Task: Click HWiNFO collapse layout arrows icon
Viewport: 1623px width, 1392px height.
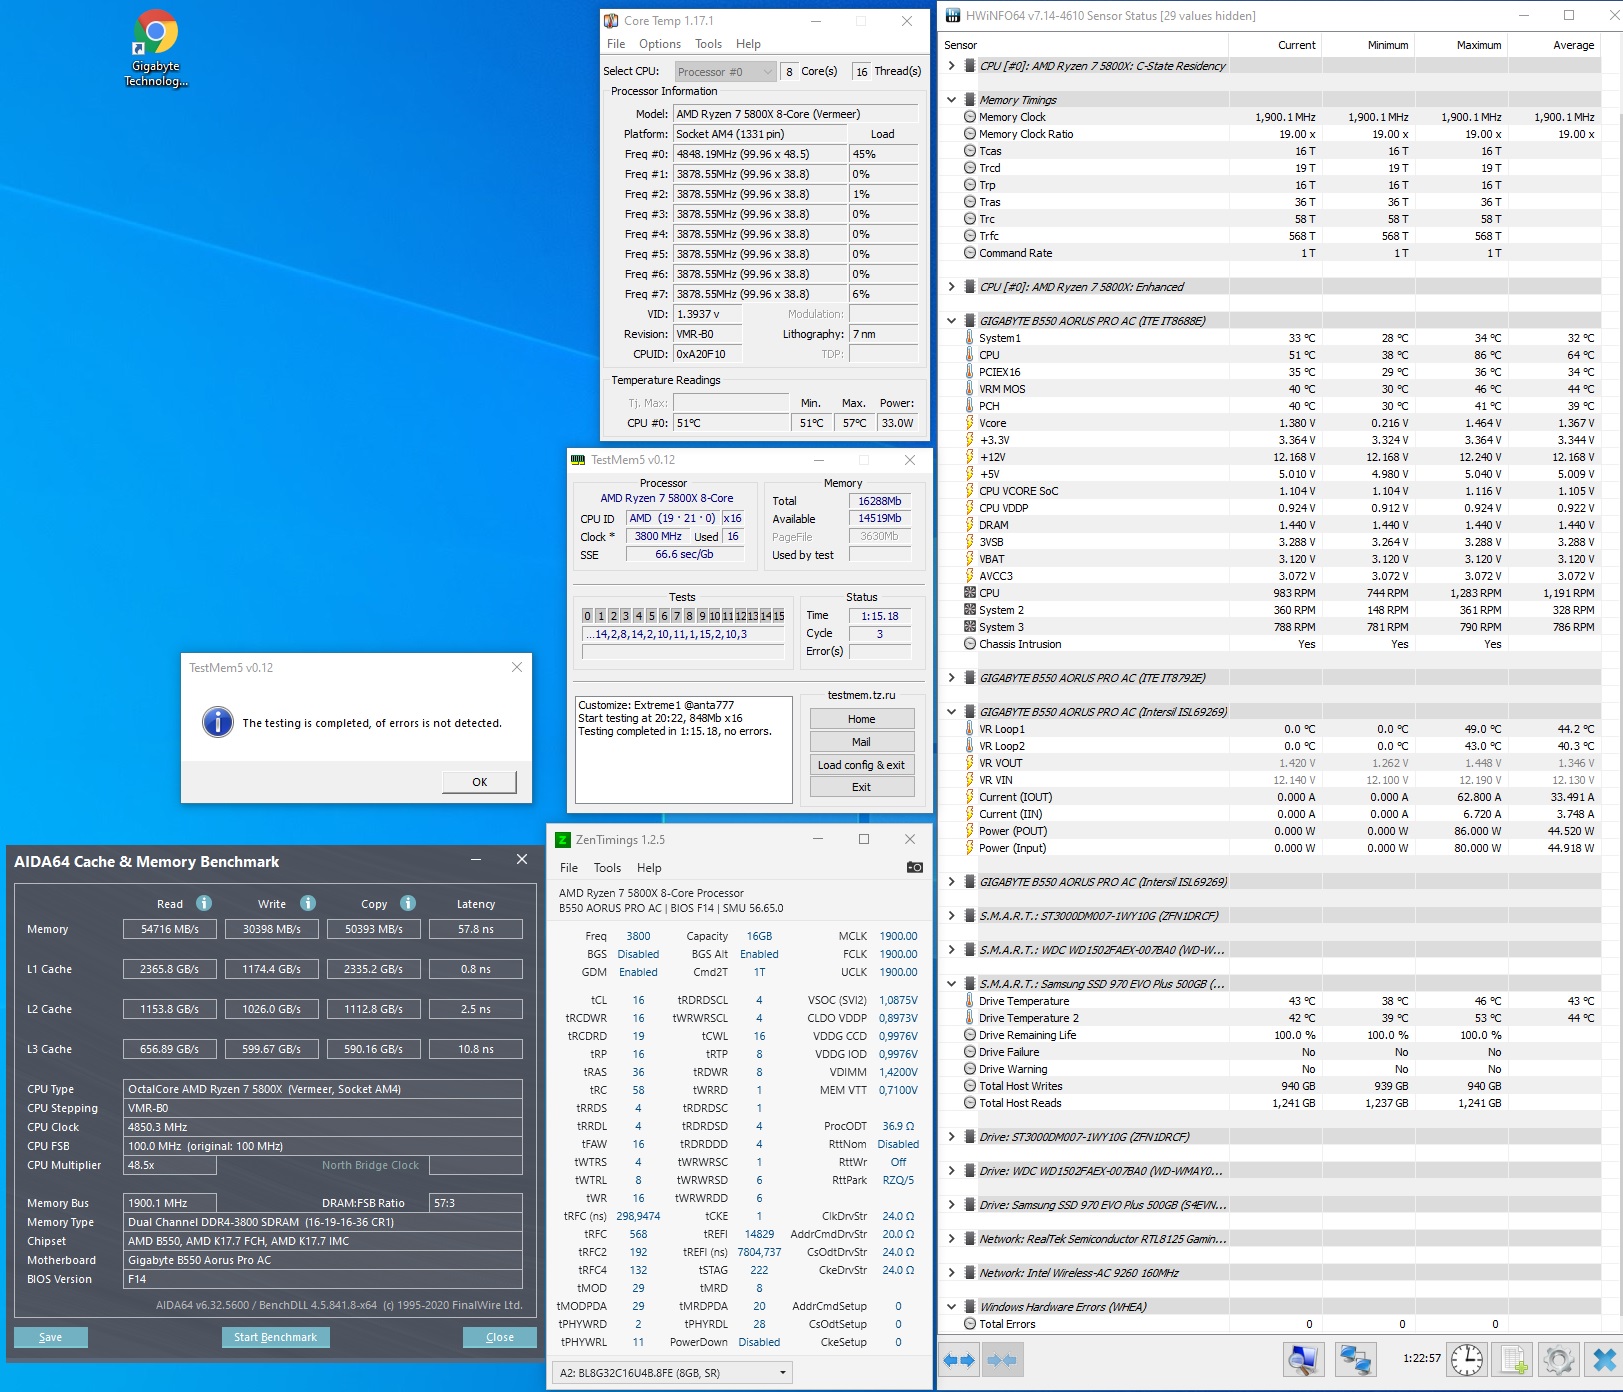Action: (x=1001, y=1360)
